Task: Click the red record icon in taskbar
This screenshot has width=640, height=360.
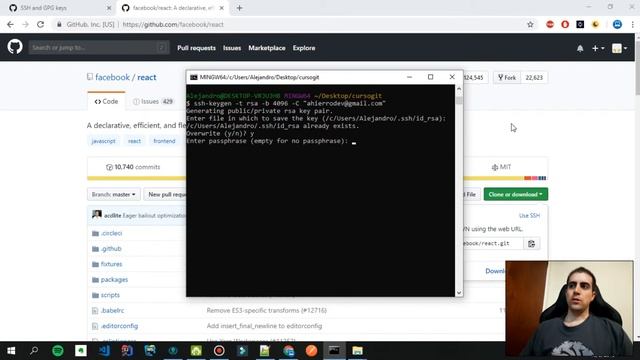Action: 219,351
